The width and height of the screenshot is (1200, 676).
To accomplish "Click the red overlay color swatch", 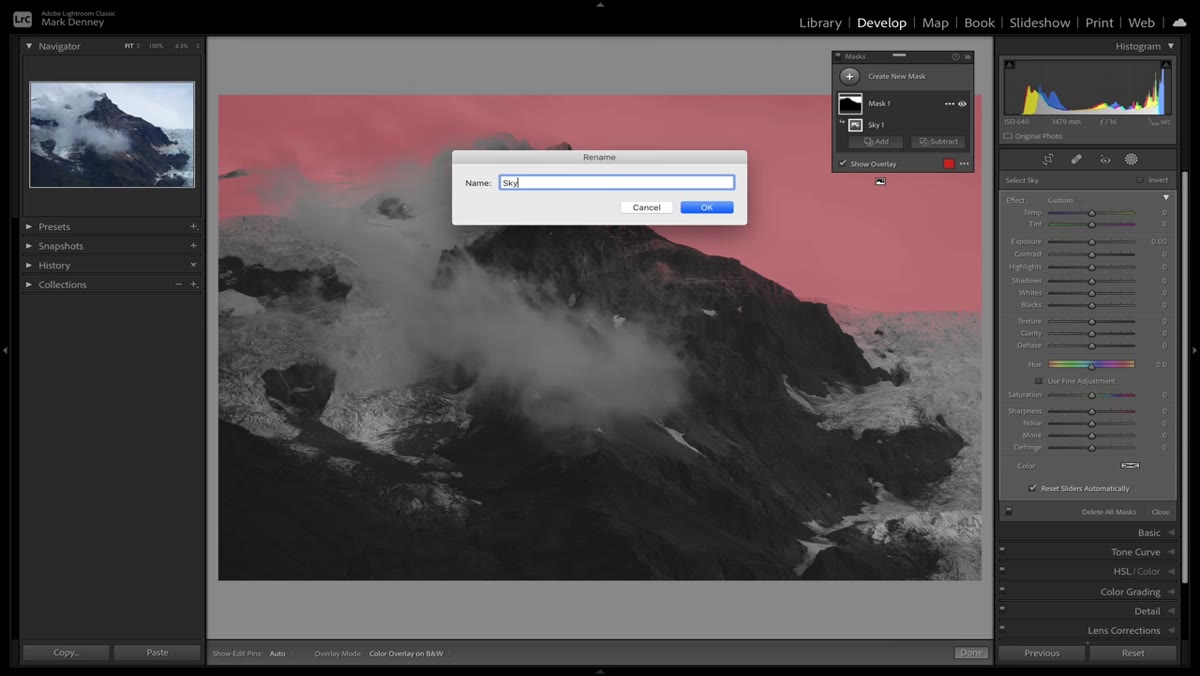I will click(x=949, y=164).
